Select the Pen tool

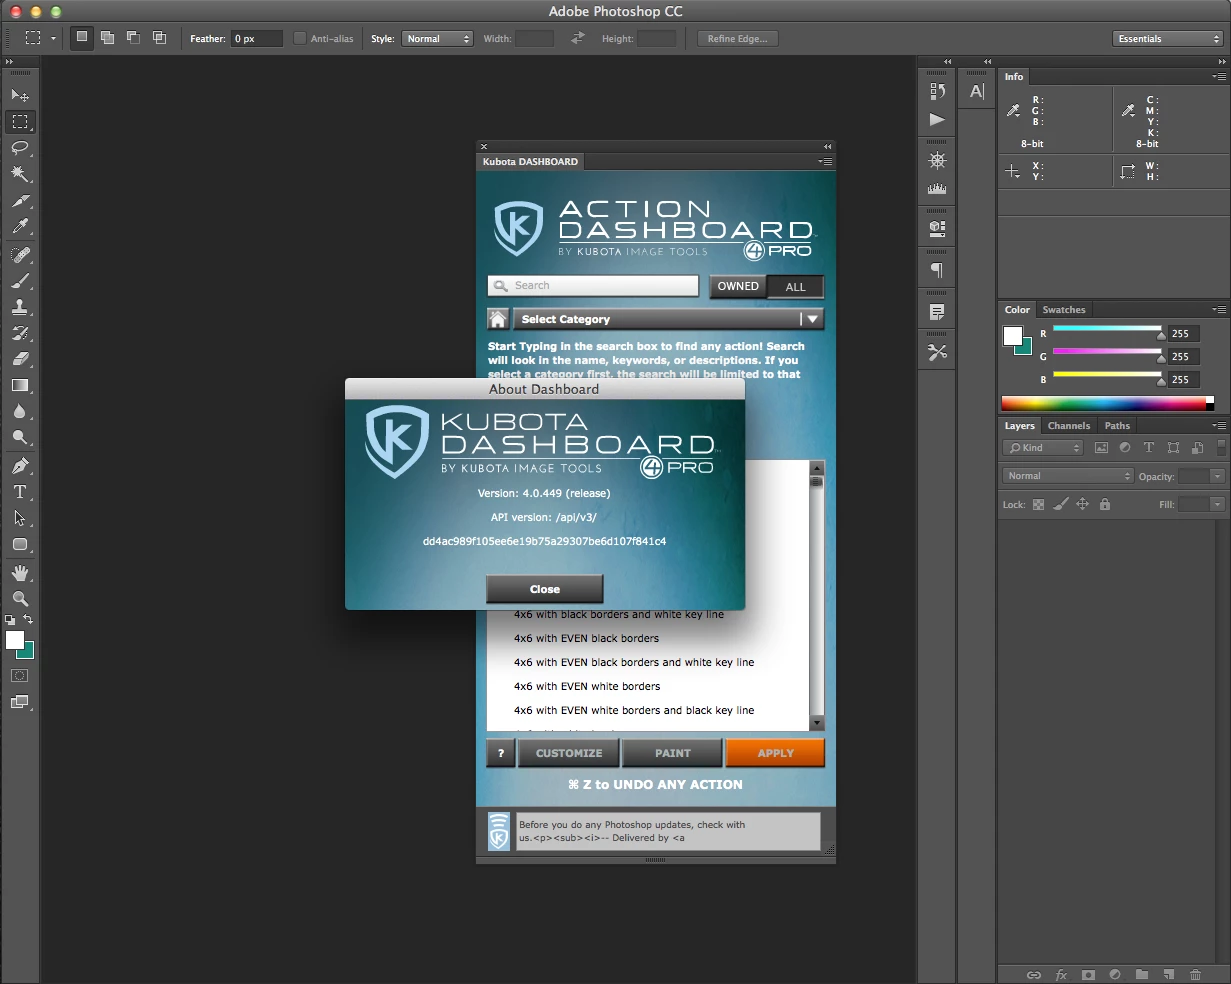[x=20, y=466]
